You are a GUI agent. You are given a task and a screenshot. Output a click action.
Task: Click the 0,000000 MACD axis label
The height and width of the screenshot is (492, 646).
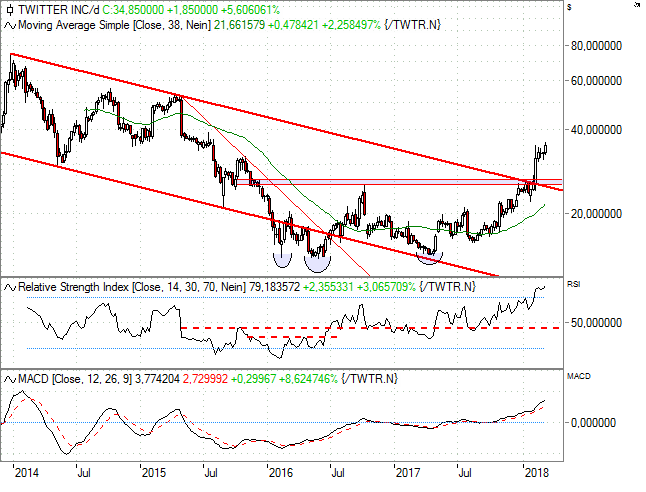click(x=593, y=423)
